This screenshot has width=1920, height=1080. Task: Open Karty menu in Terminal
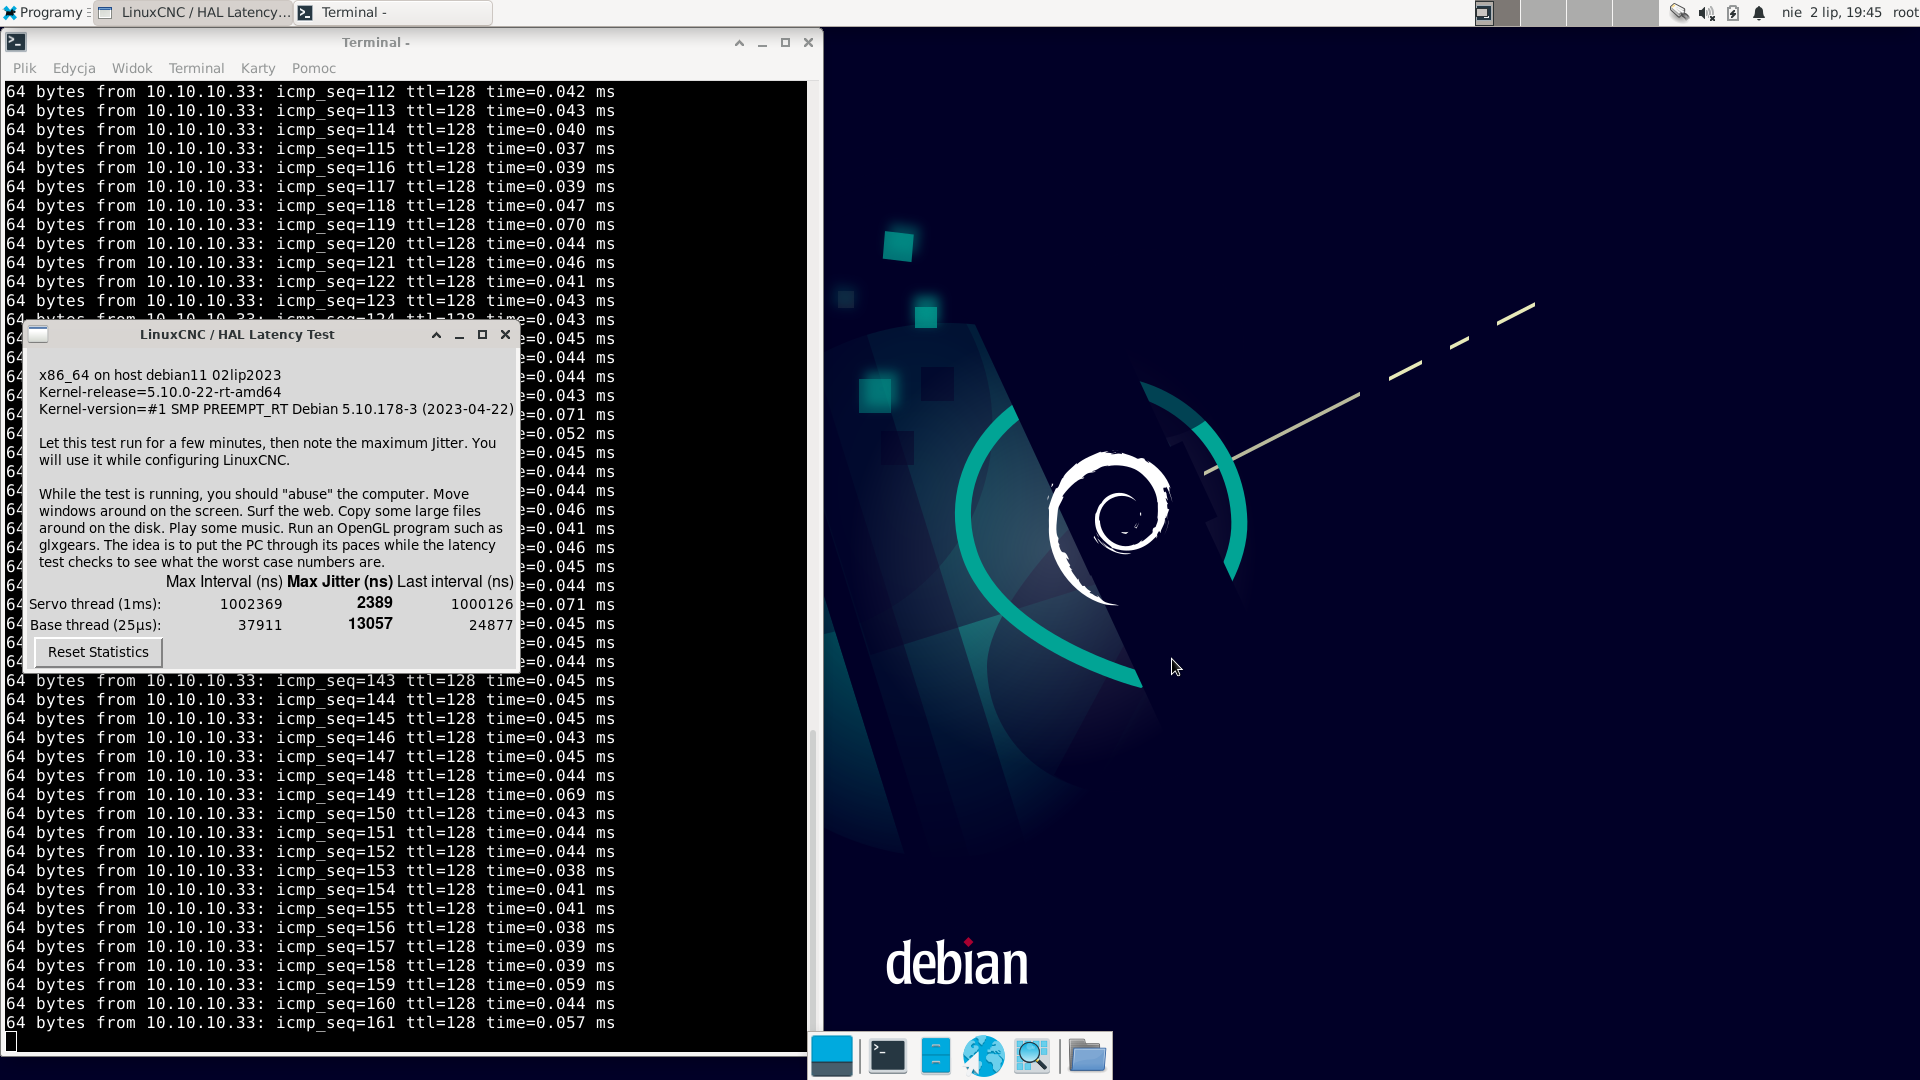point(258,68)
